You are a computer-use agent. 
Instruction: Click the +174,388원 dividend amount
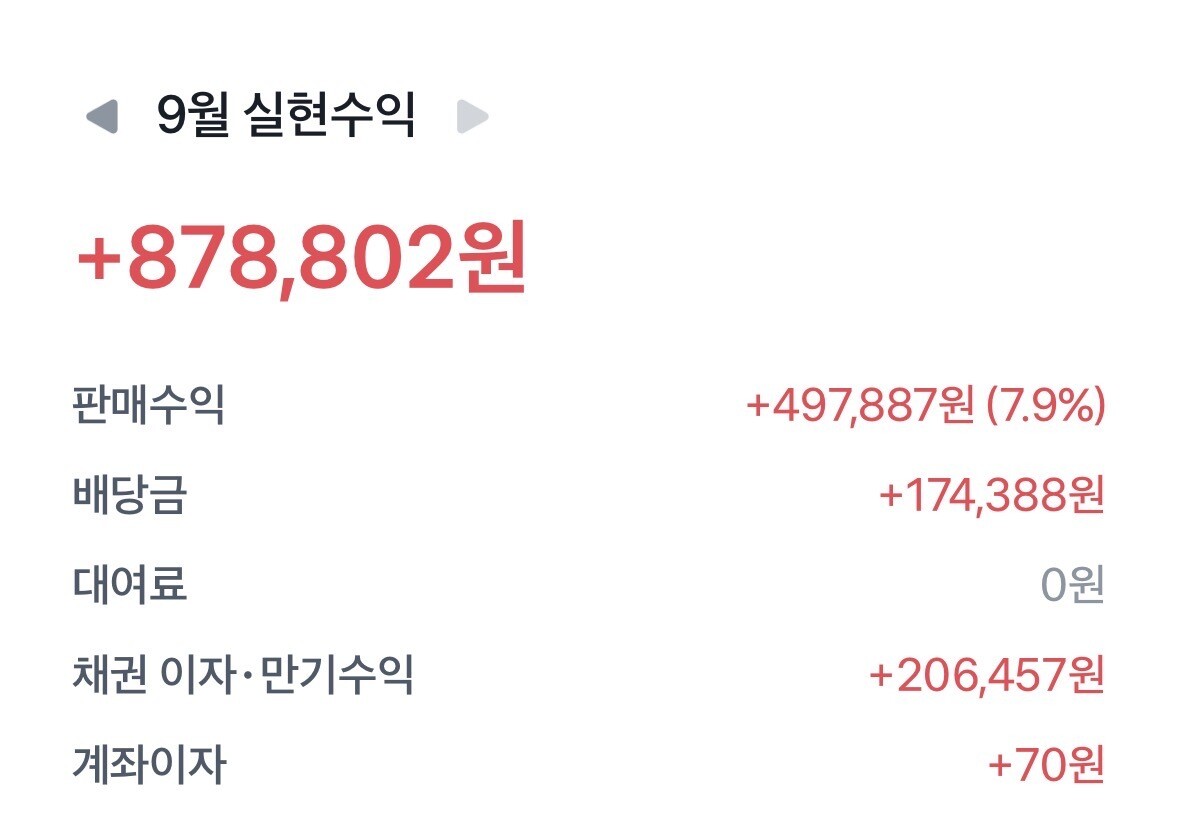coord(991,496)
